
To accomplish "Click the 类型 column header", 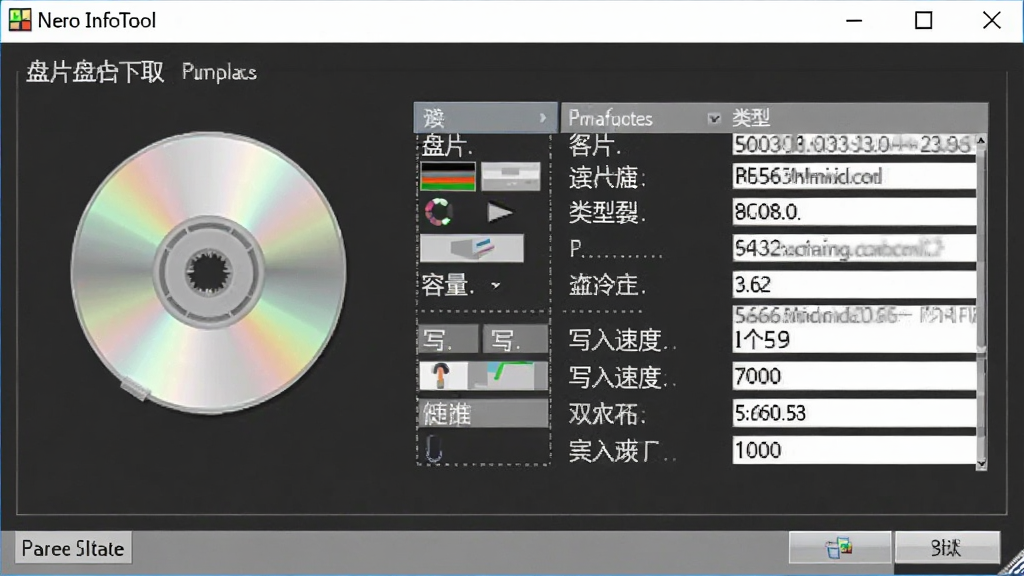I will click(x=751, y=118).
